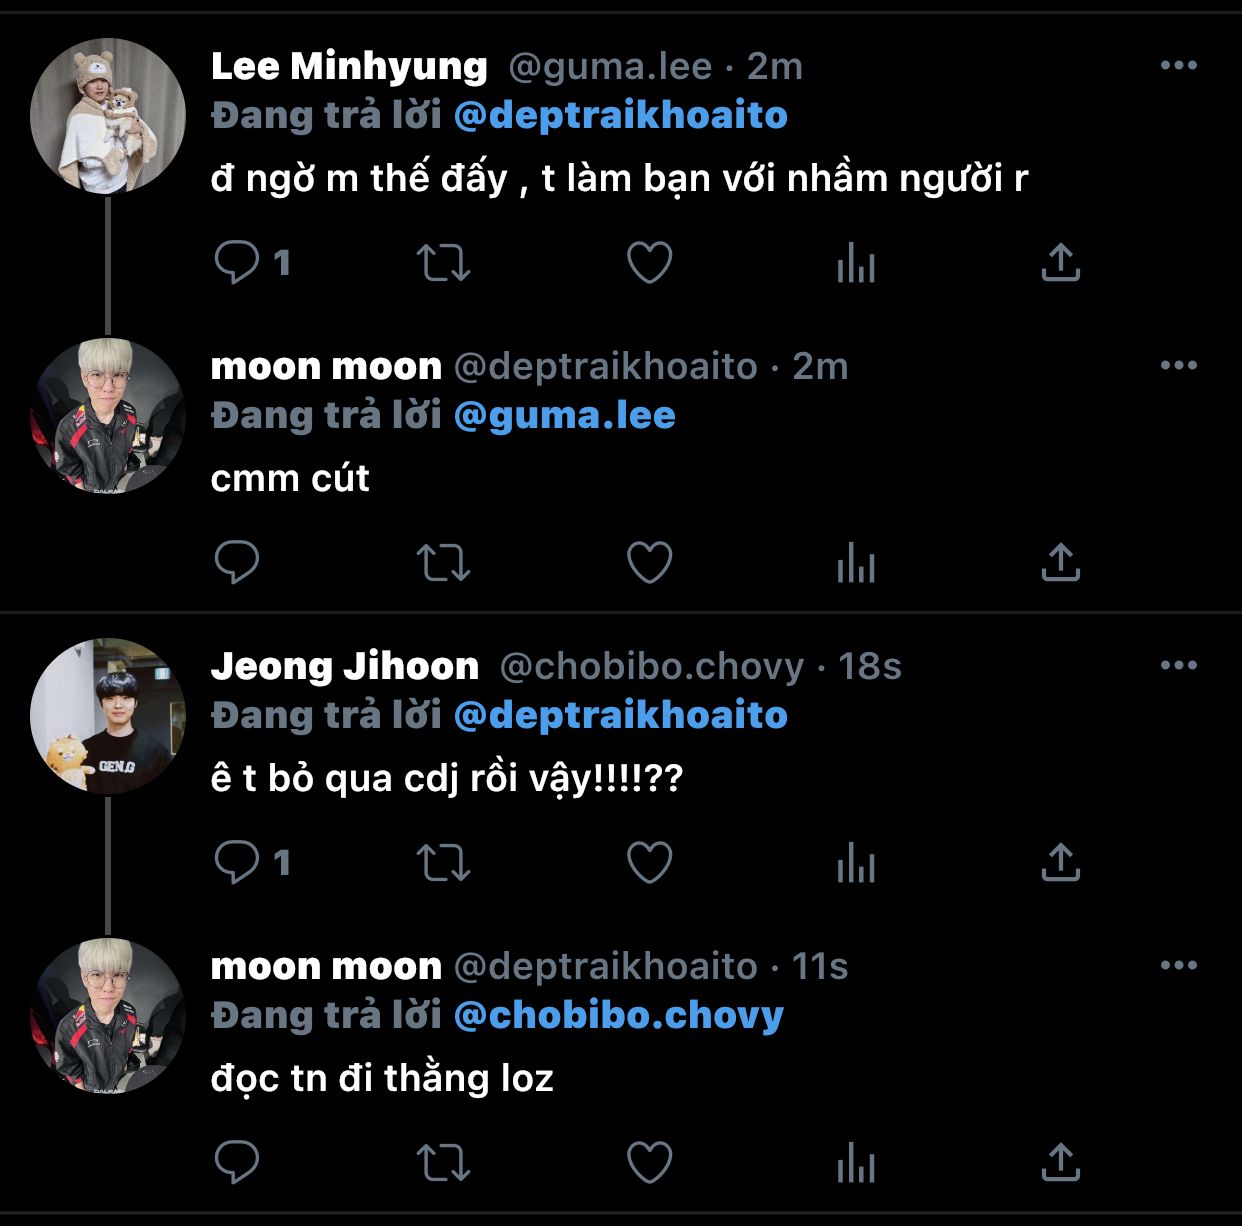
Task: Open the @chobibo.chovy mention link
Action: coord(618,1016)
